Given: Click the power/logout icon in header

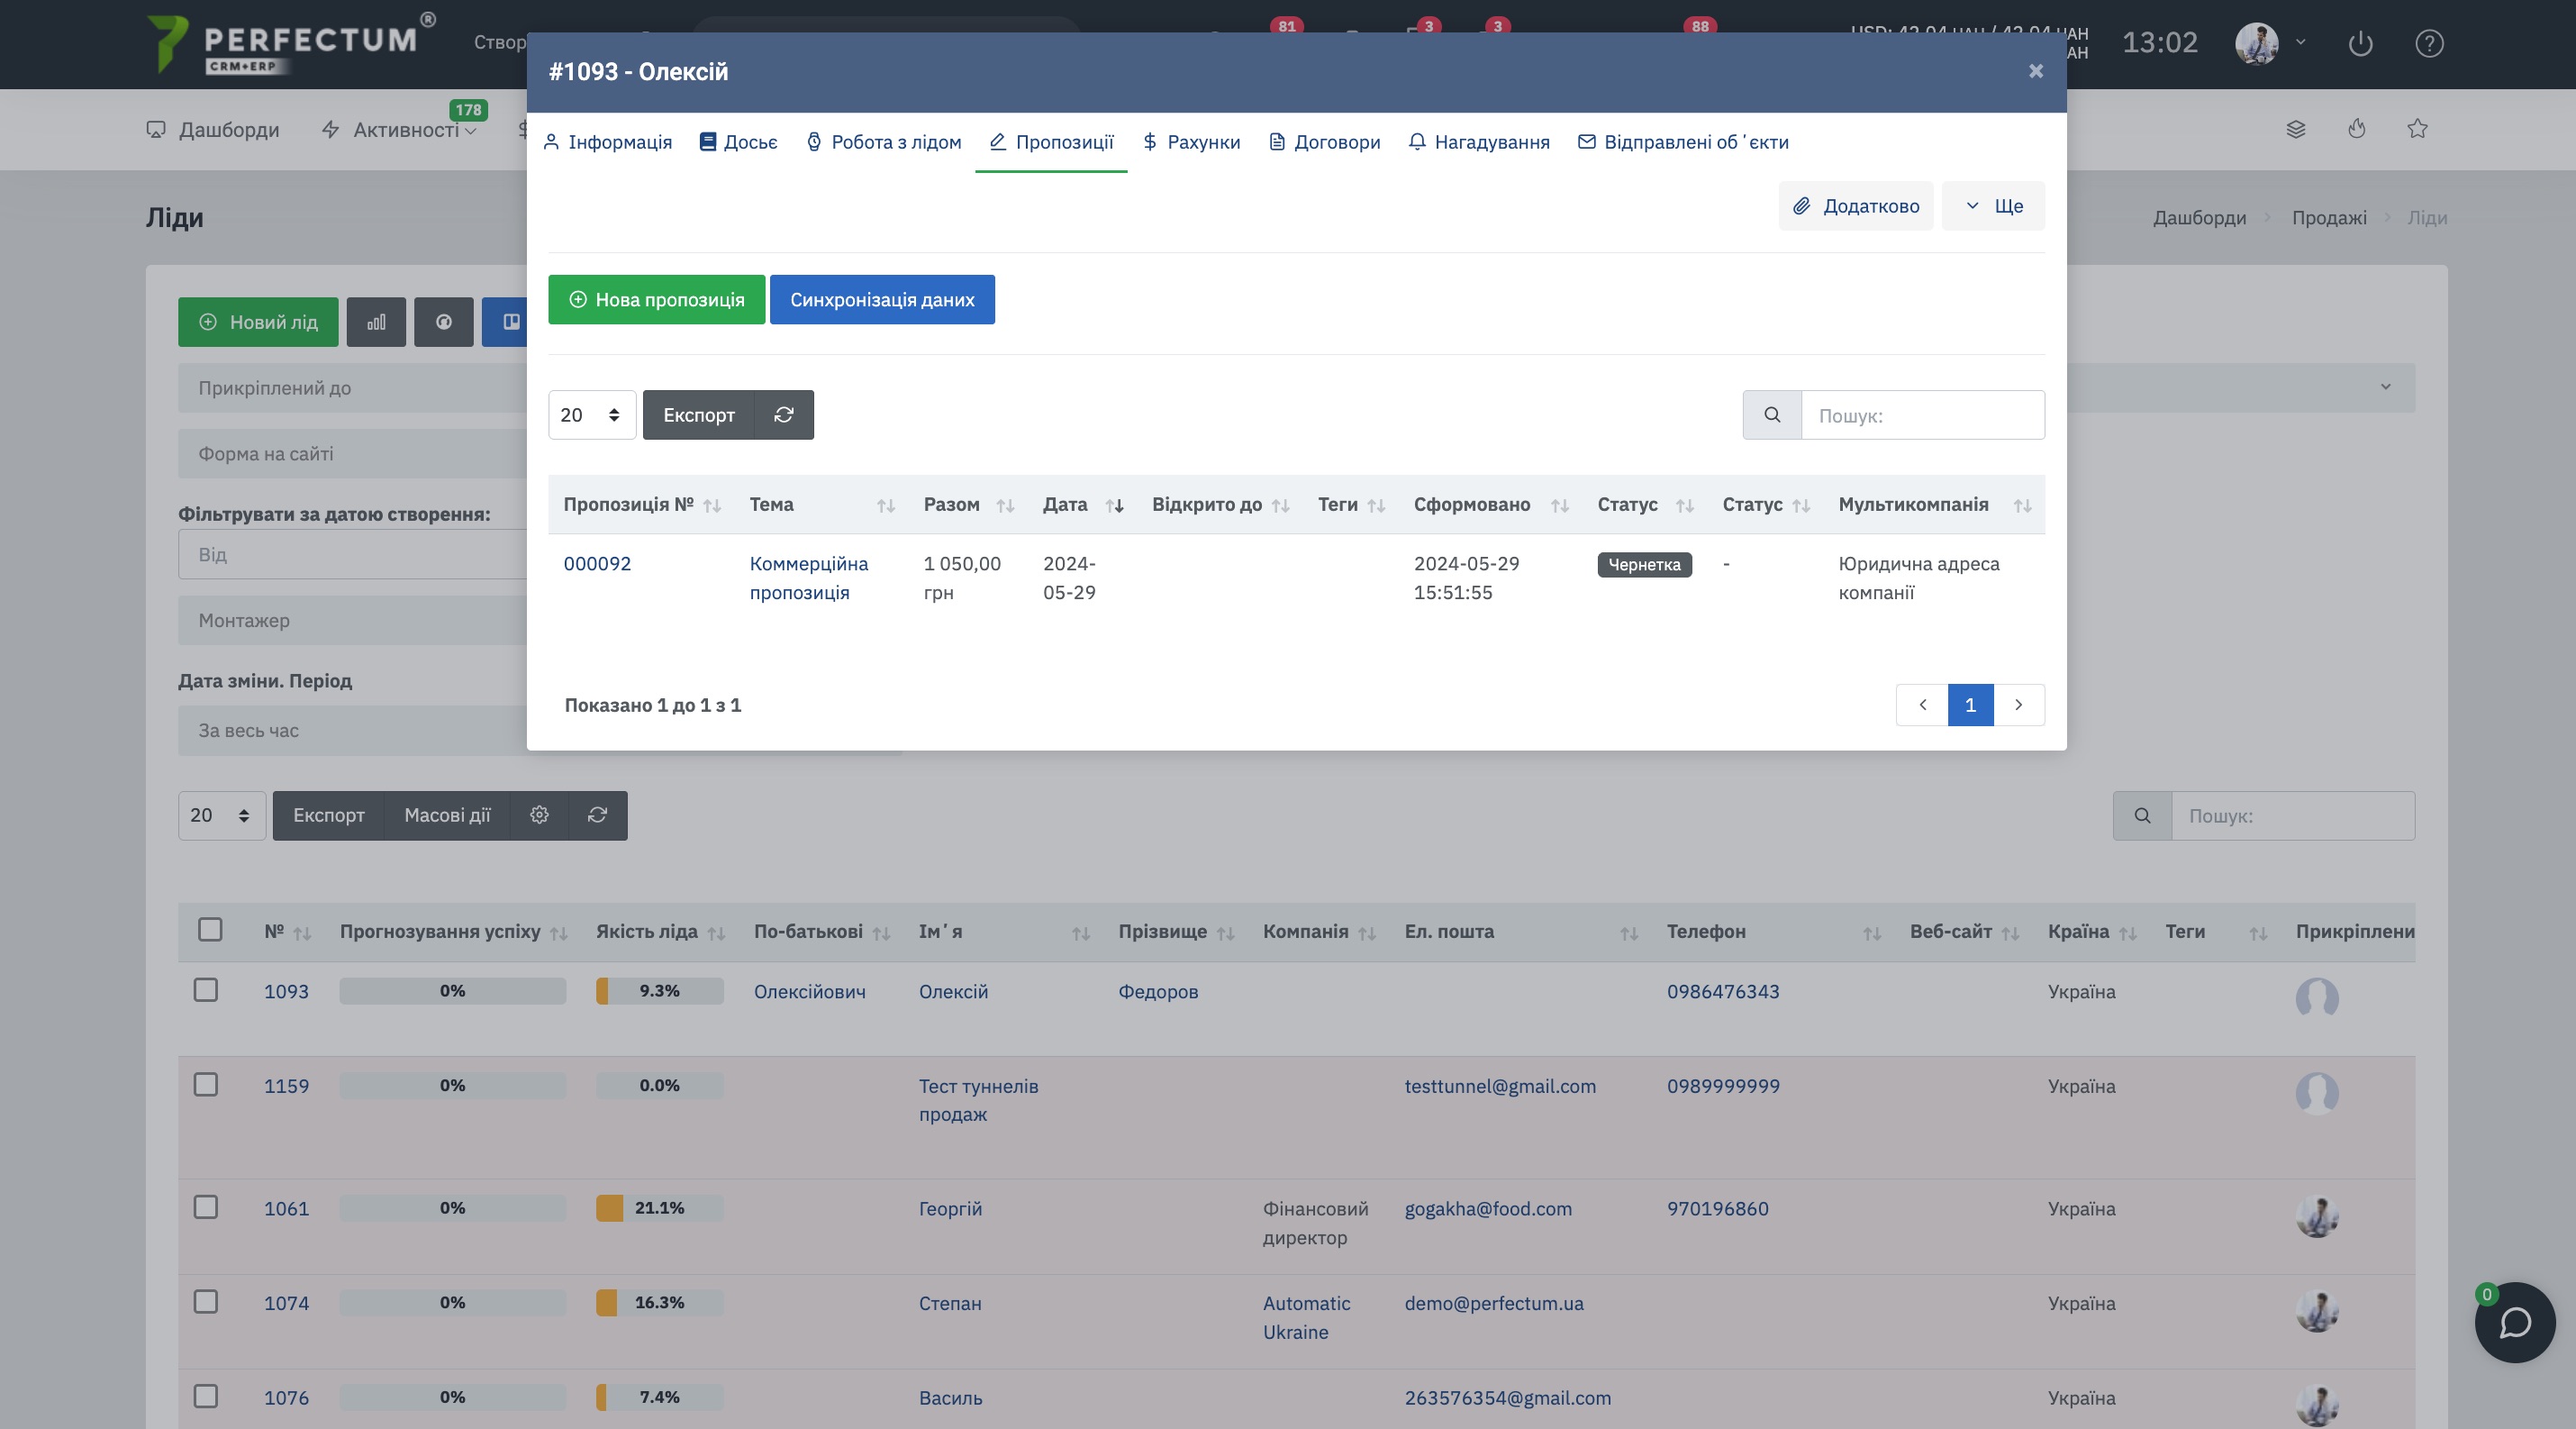Looking at the screenshot, I should [2360, 43].
